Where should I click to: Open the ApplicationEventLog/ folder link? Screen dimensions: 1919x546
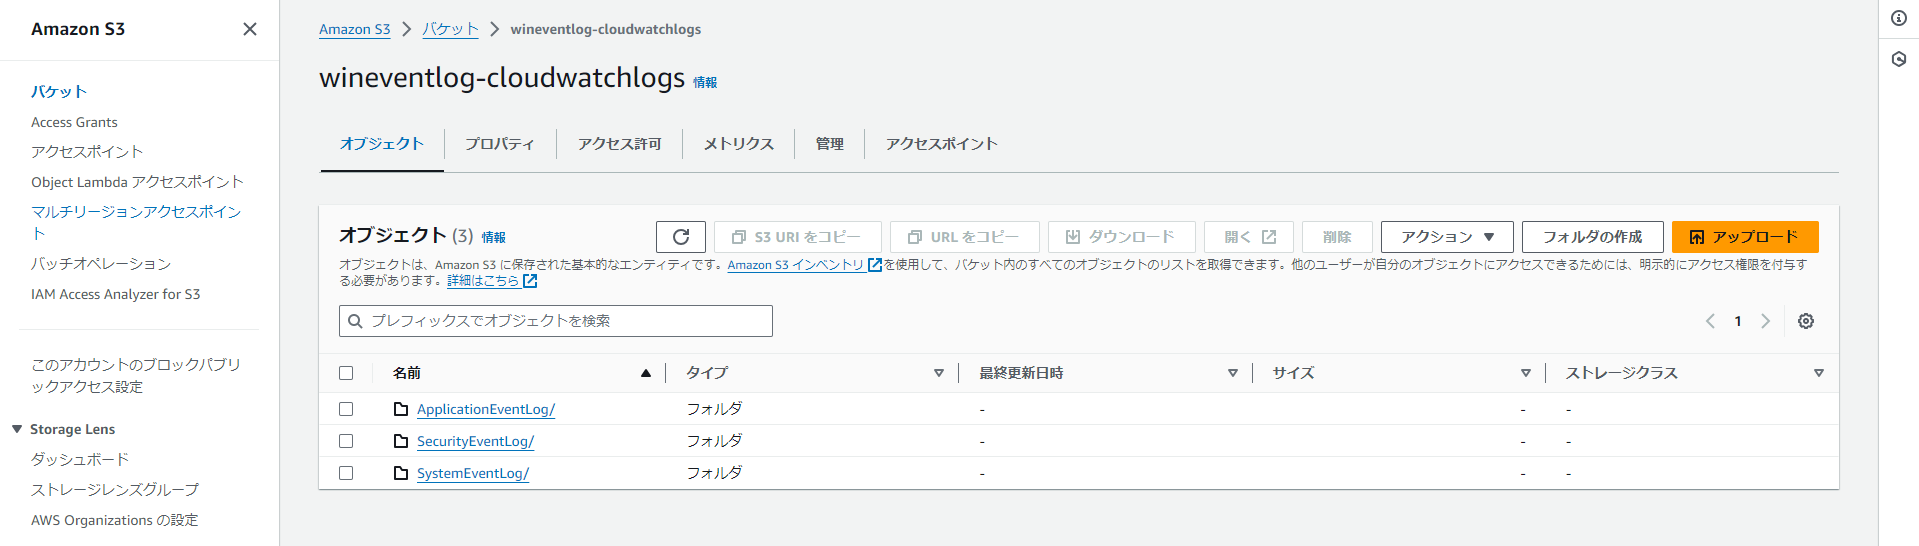(486, 409)
